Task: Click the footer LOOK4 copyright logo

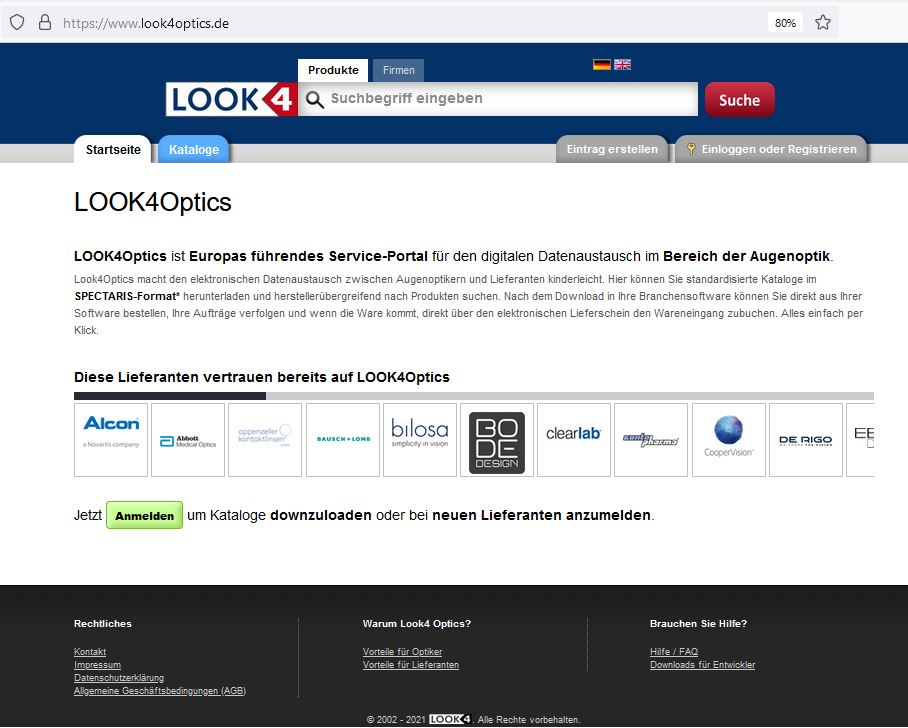Action: pos(451,719)
